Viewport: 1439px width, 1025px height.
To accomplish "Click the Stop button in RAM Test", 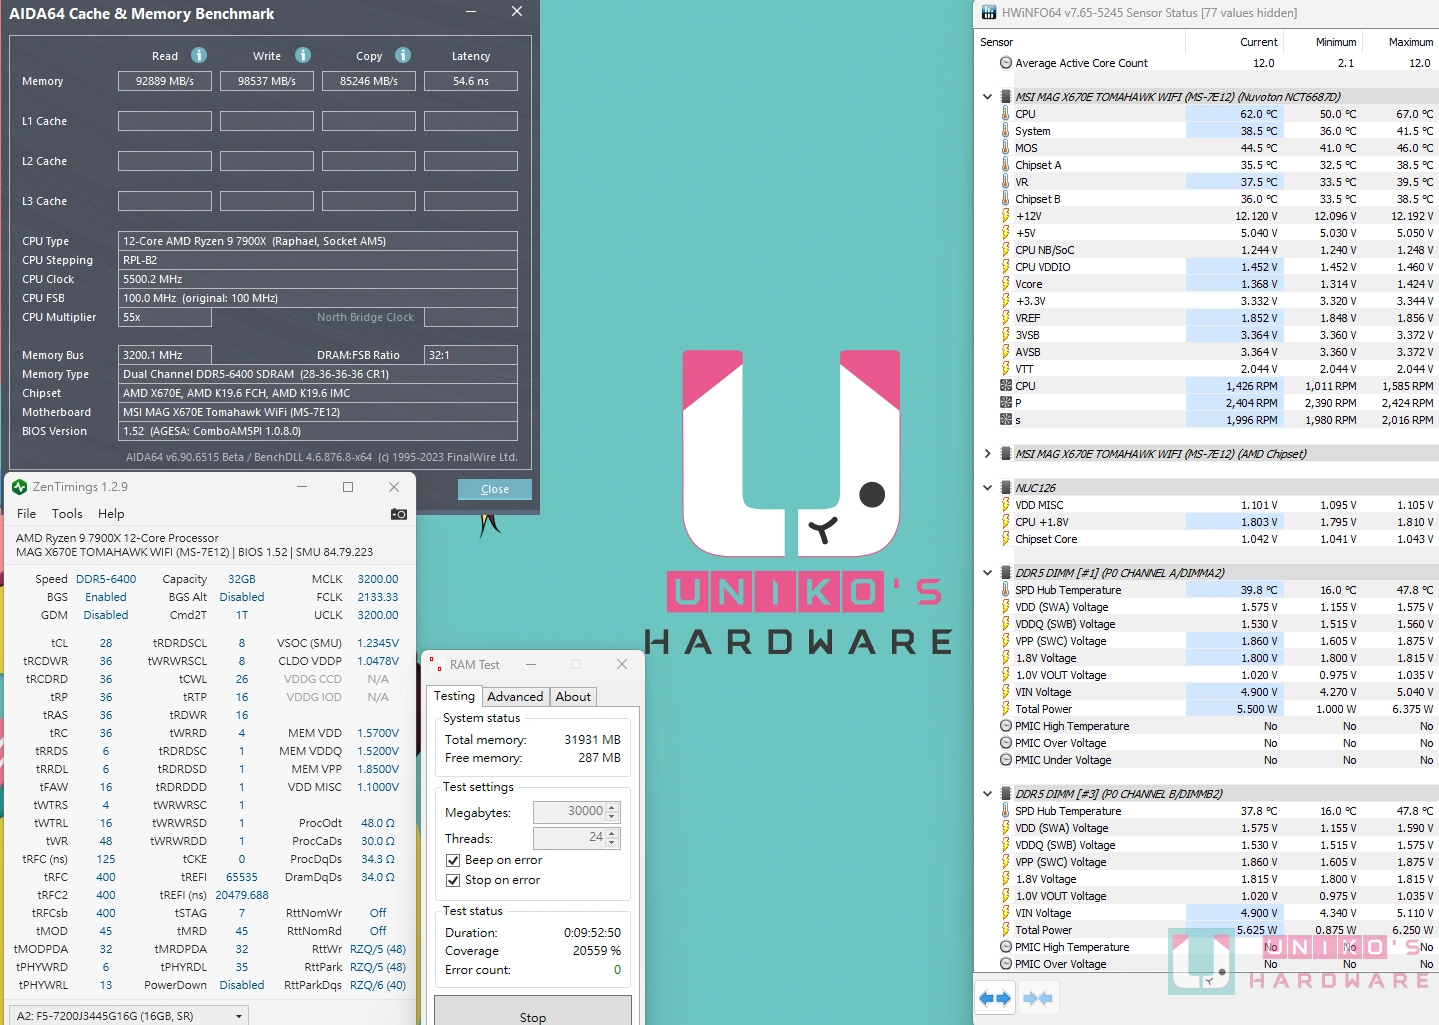I will (x=533, y=1012).
